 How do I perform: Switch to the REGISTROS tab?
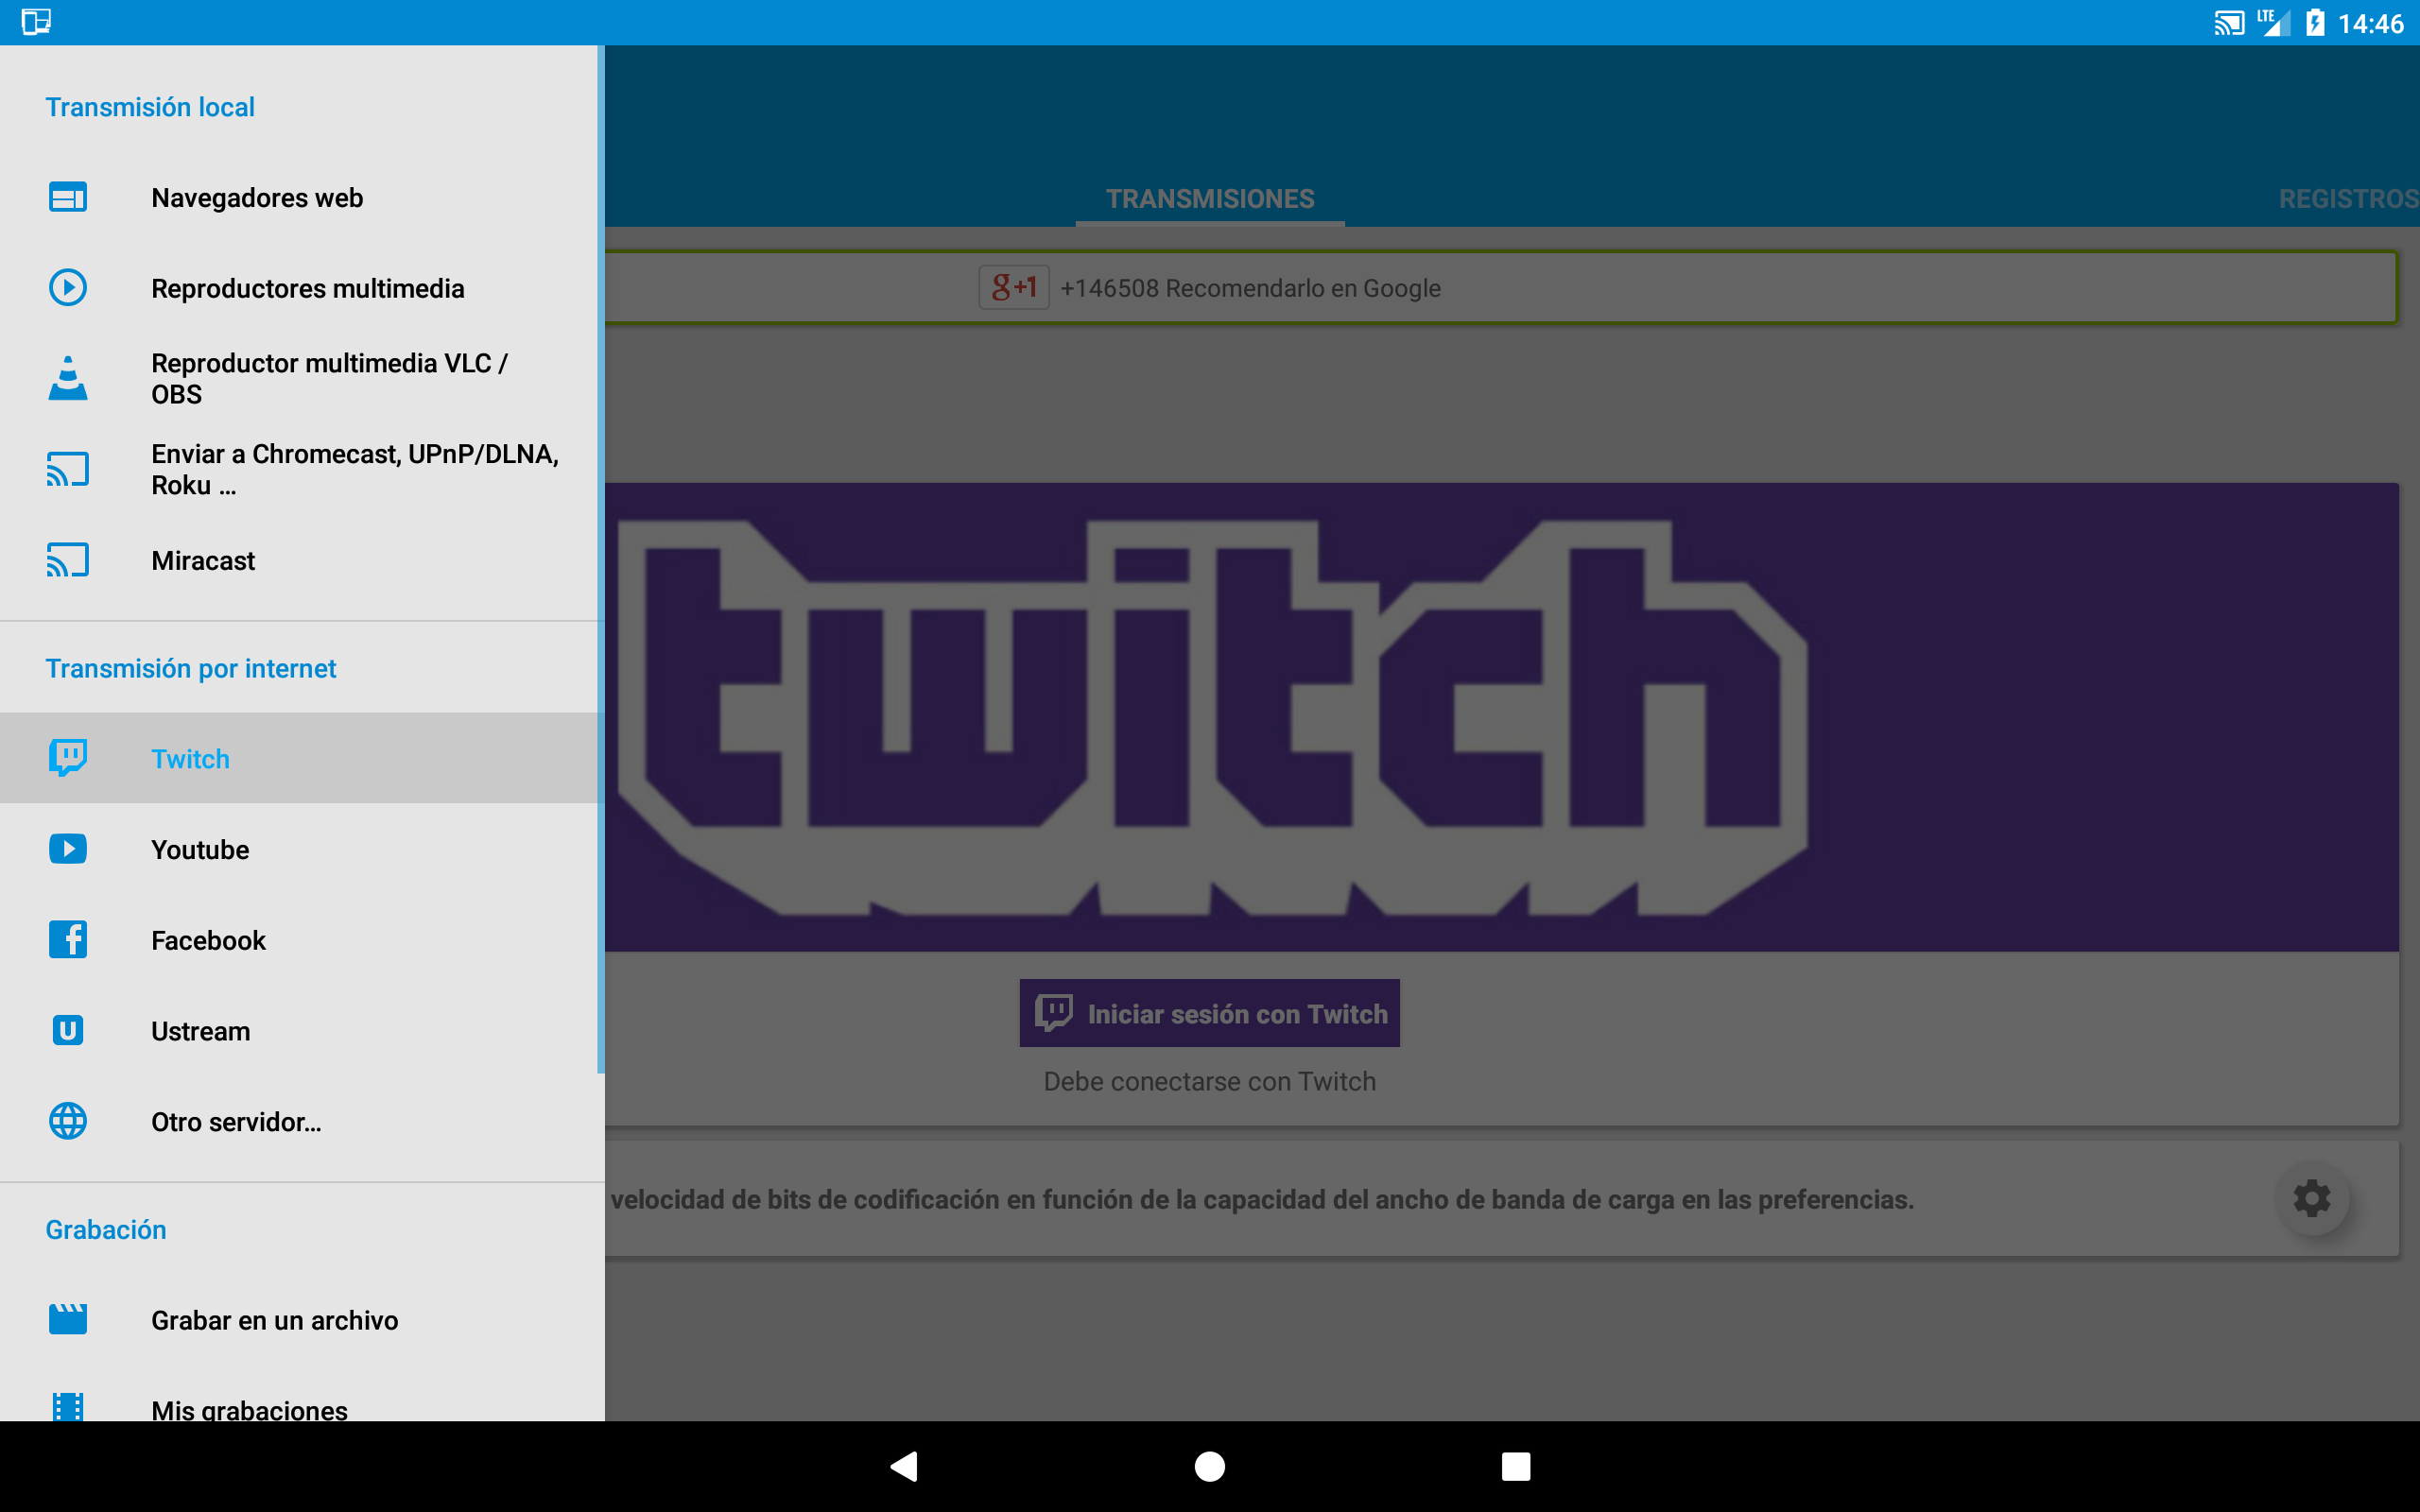2348,198
